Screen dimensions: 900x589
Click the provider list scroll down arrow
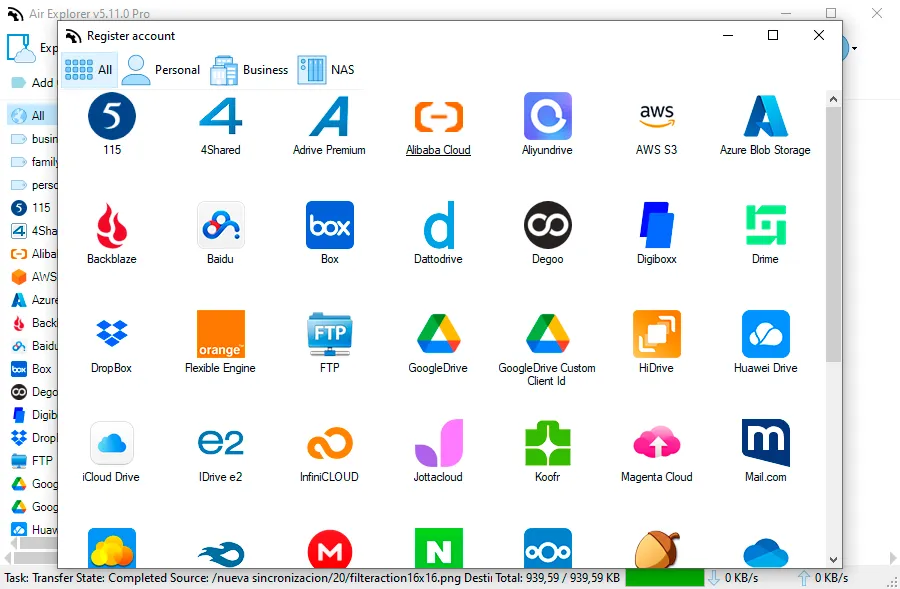pos(833,560)
